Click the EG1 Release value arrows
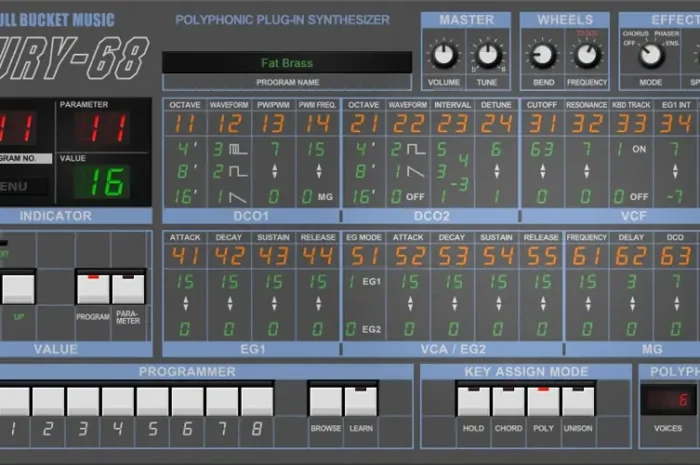The height and width of the screenshot is (465, 700). (318, 304)
